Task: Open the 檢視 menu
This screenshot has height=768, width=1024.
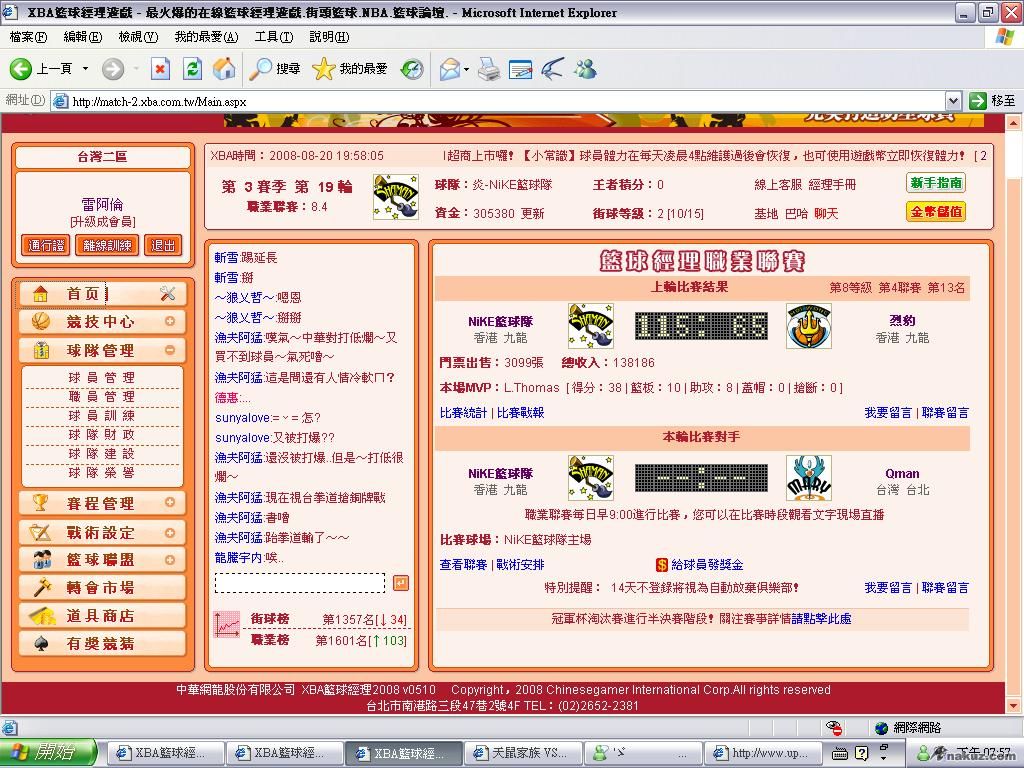Action: coord(138,37)
